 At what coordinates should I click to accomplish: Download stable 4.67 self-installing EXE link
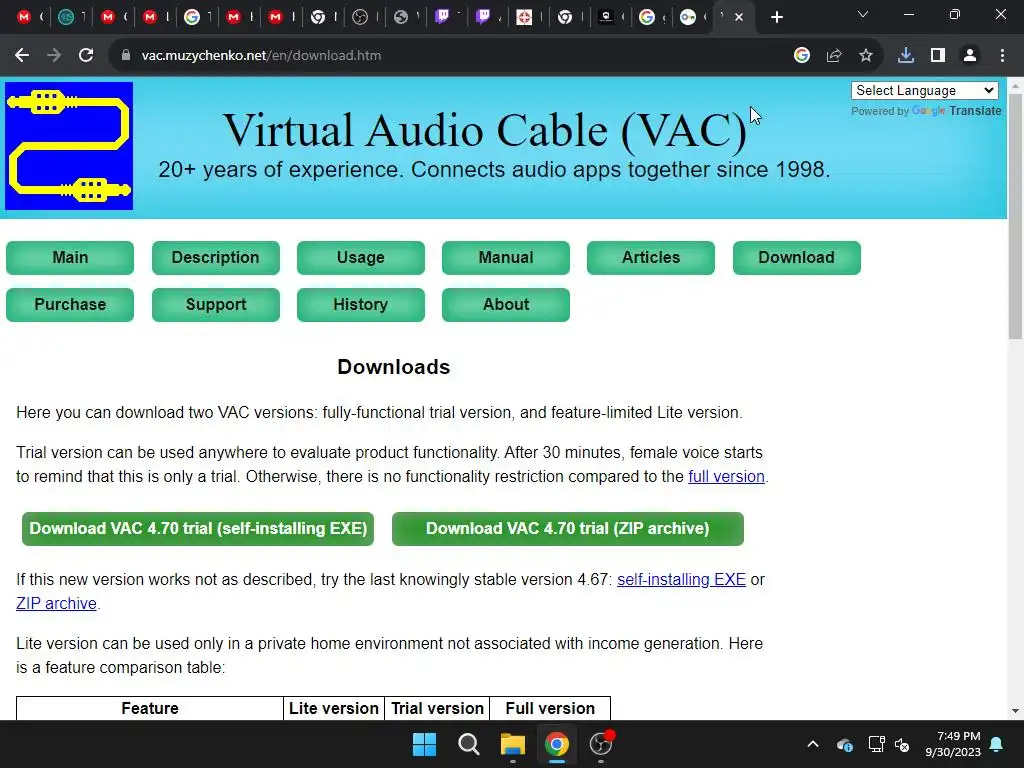[x=681, y=580]
